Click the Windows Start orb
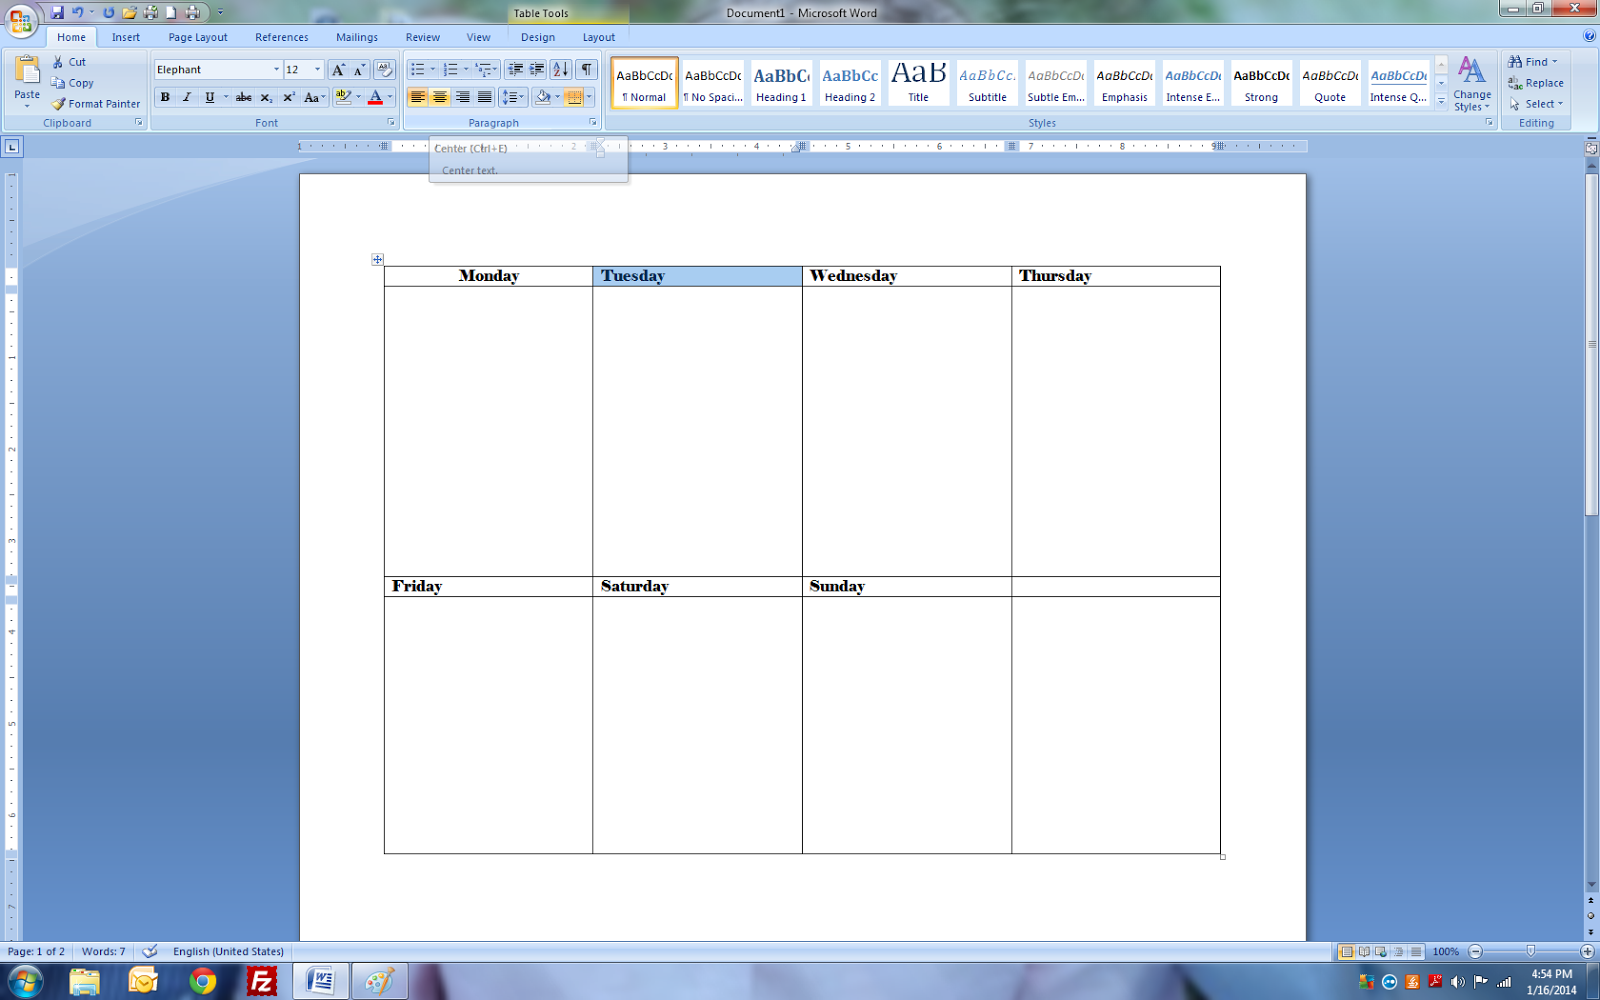Image resolution: width=1600 pixels, height=1000 pixels. point(24,982)
